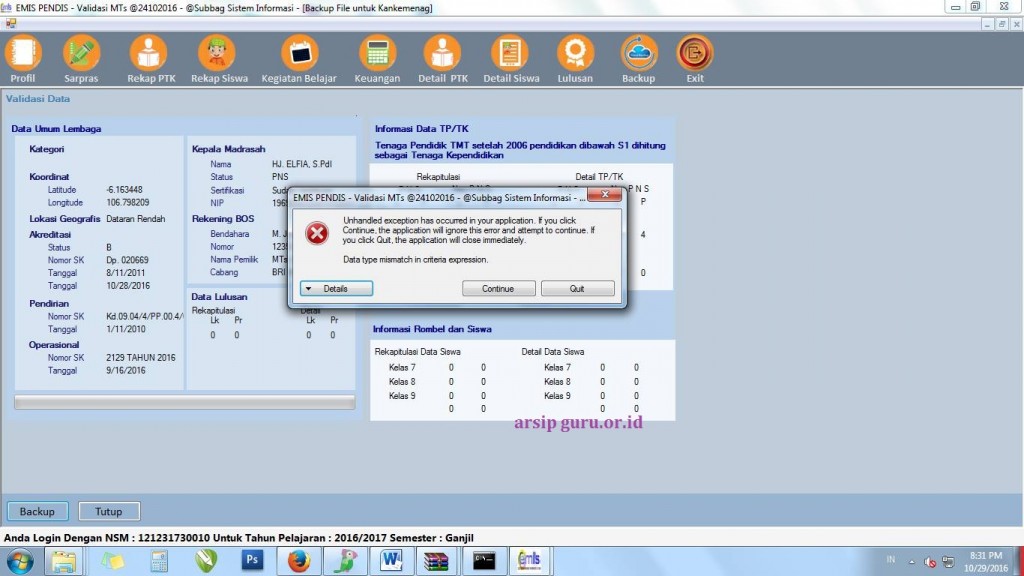
Task: Select 2129 TAHUN 2016 text
Action: click(140, 358)
